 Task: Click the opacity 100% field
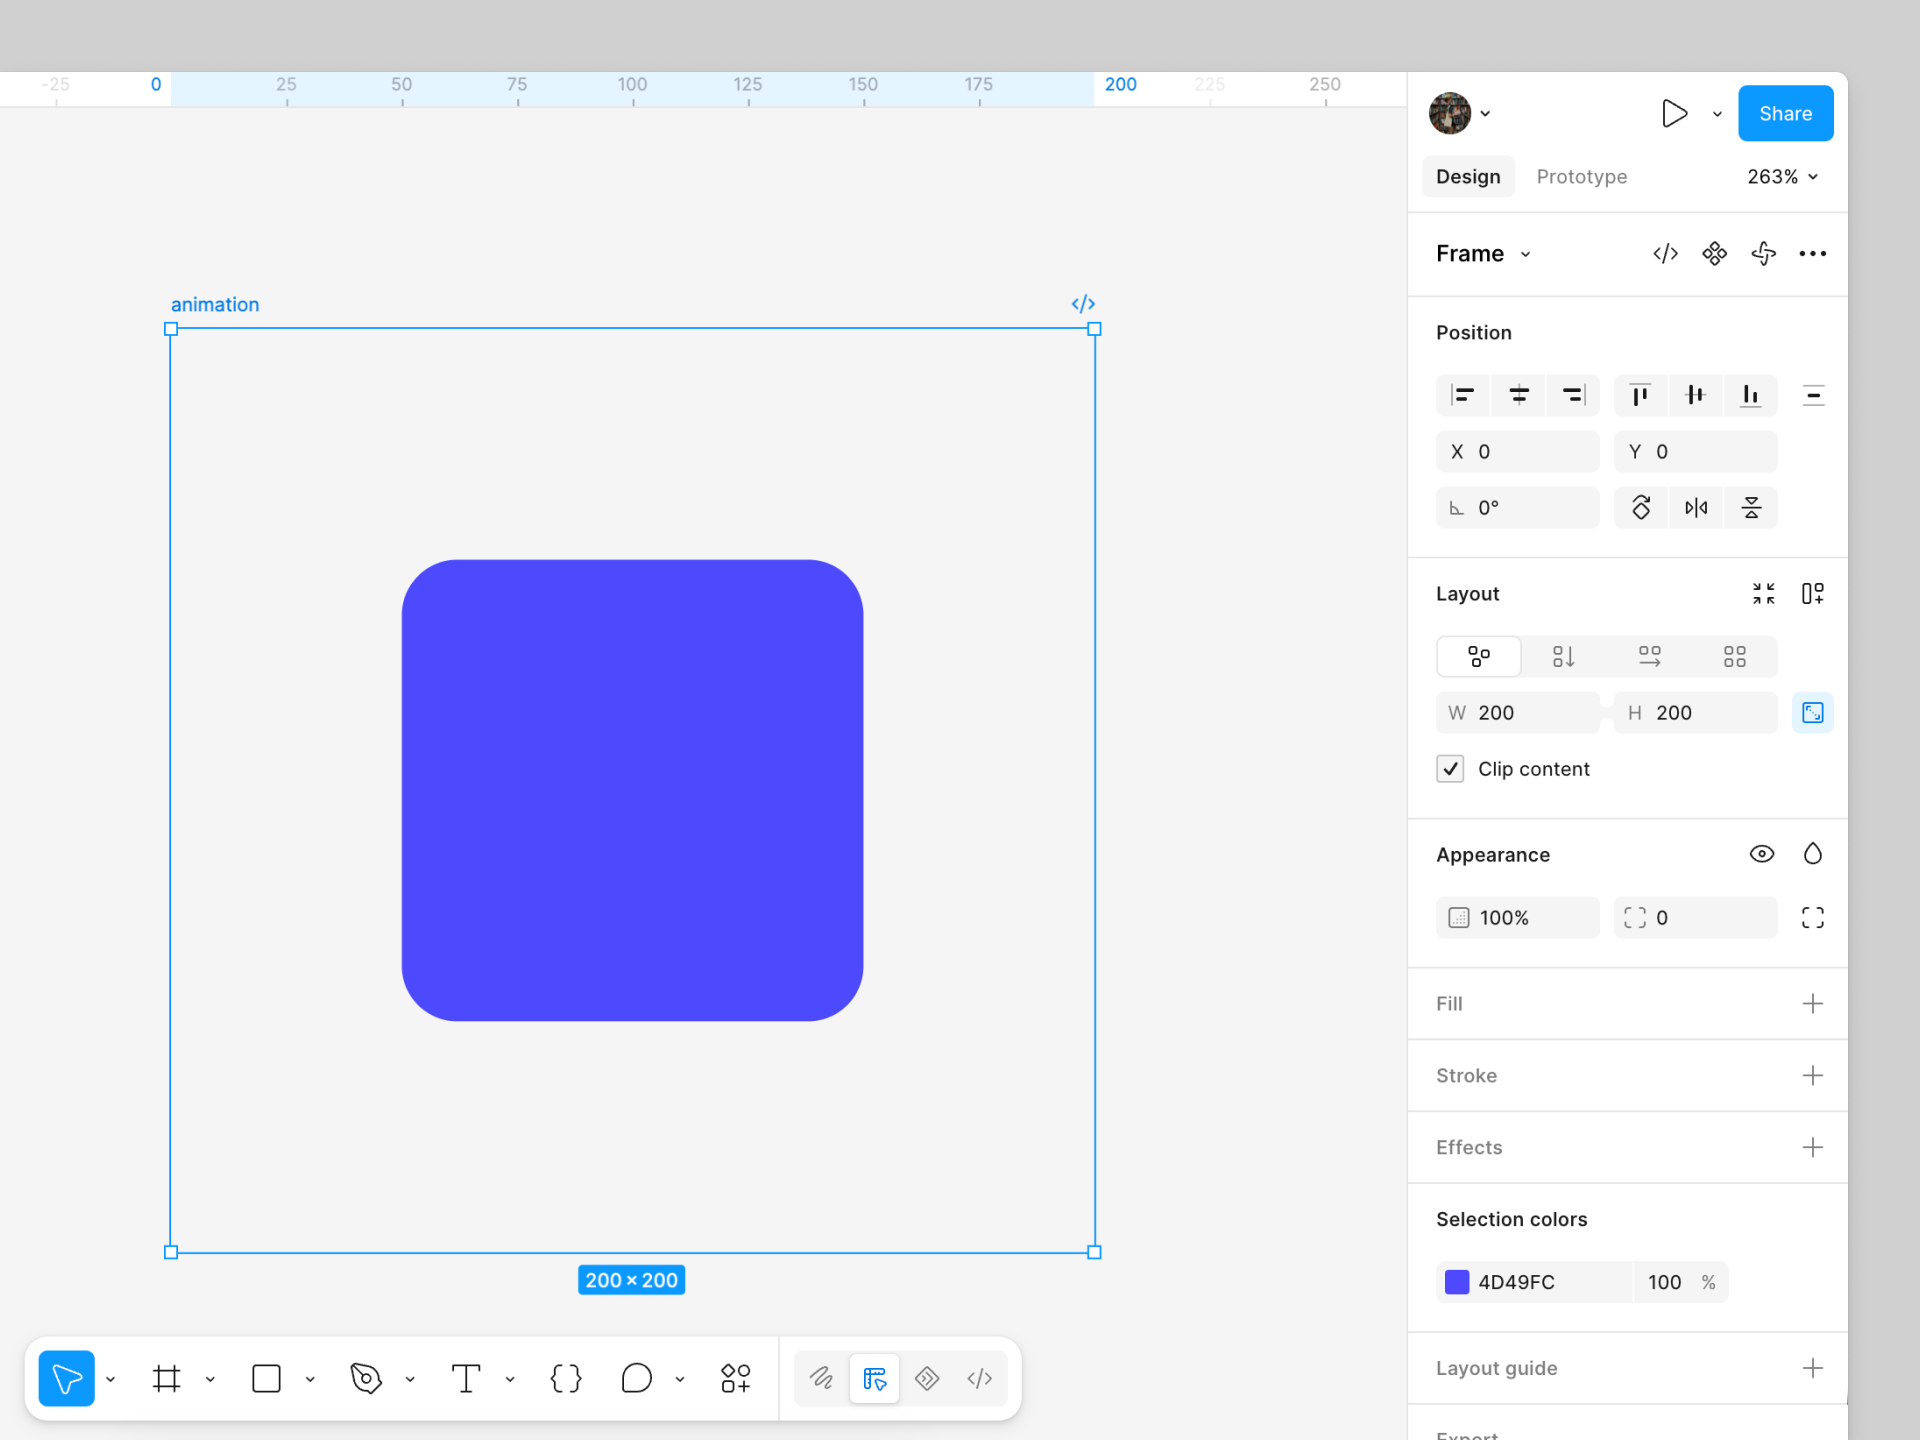(1518, 918)
